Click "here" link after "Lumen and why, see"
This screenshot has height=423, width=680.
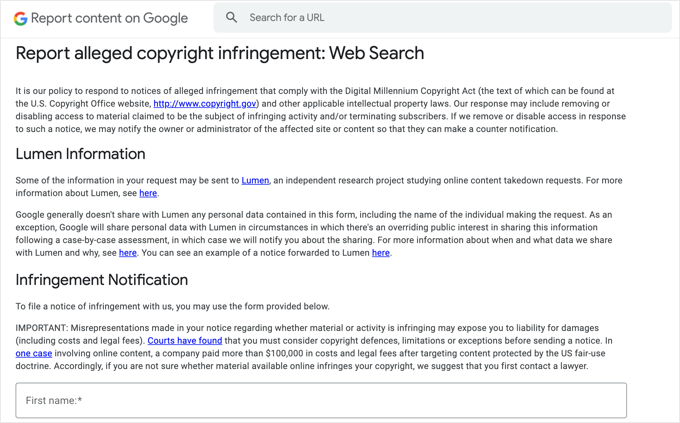128,253
